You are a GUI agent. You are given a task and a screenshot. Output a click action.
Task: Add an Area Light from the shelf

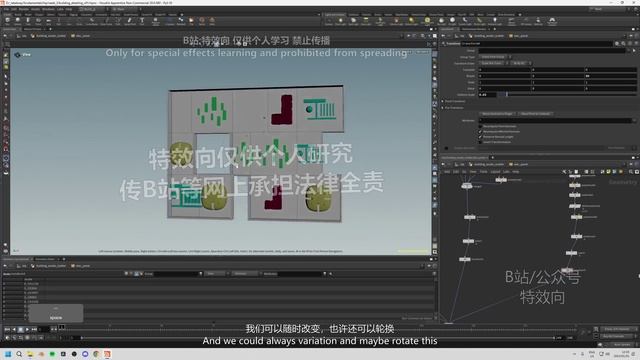(366, 21)
